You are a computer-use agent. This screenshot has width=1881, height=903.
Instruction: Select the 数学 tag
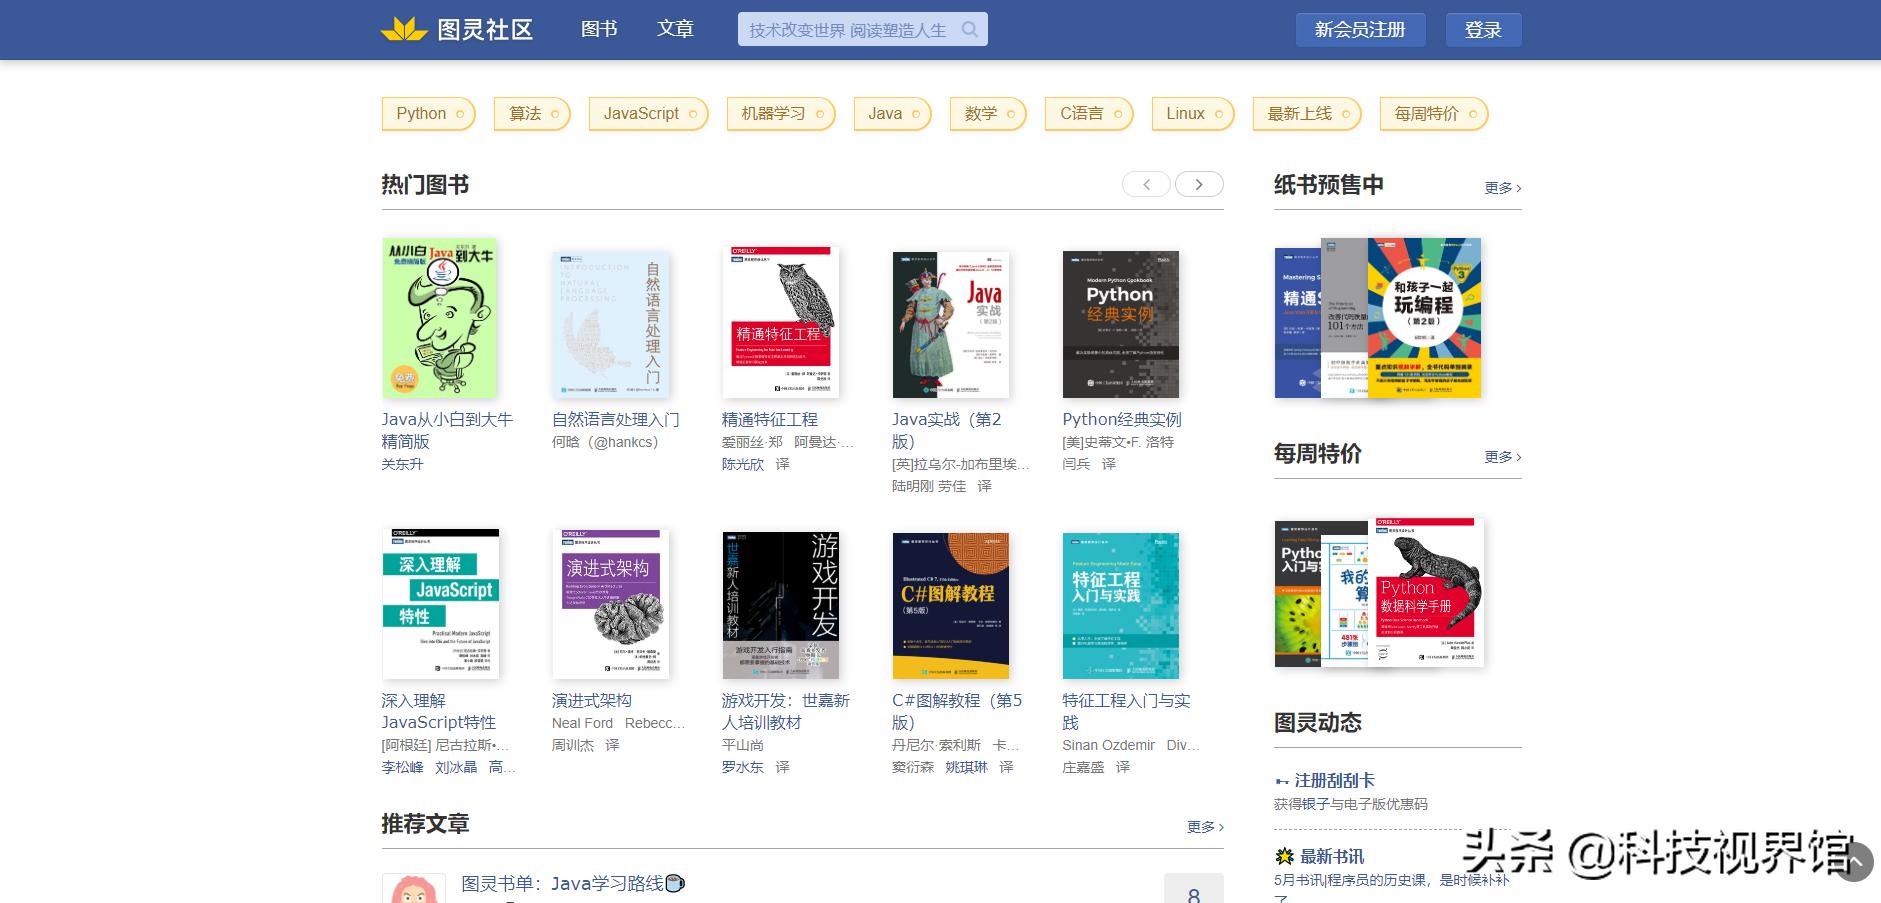(988, 114)
